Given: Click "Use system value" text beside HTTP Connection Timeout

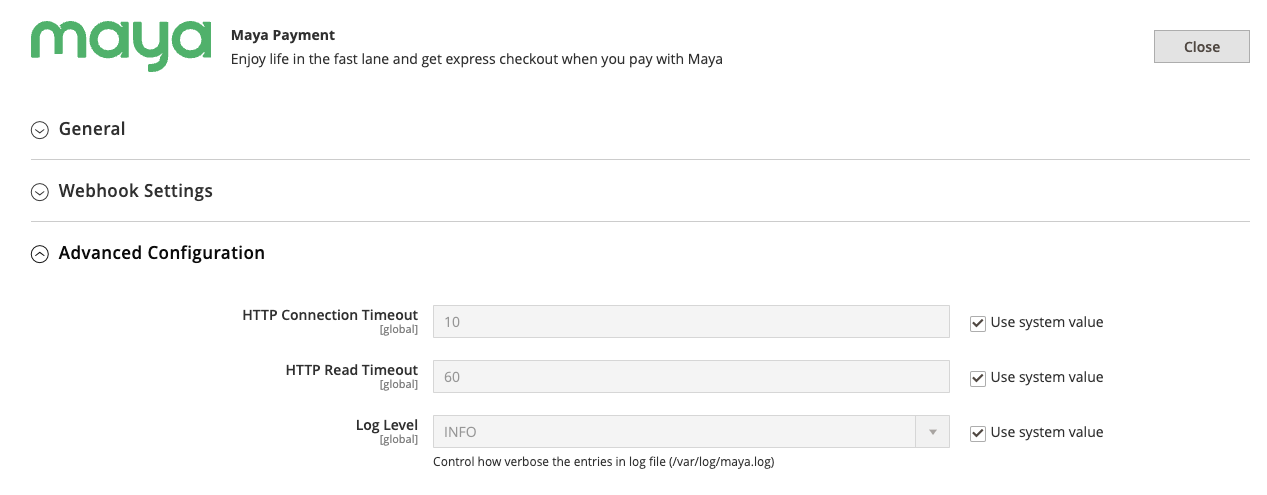Looking at the screenshot, I should click(x=1047, y=322).
